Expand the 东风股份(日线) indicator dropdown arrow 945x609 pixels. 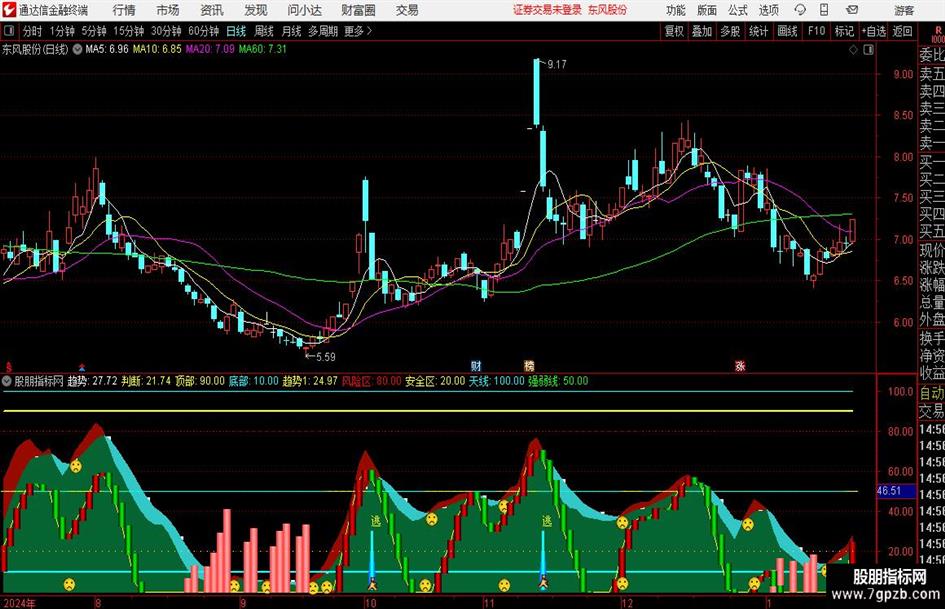point(77,49)
